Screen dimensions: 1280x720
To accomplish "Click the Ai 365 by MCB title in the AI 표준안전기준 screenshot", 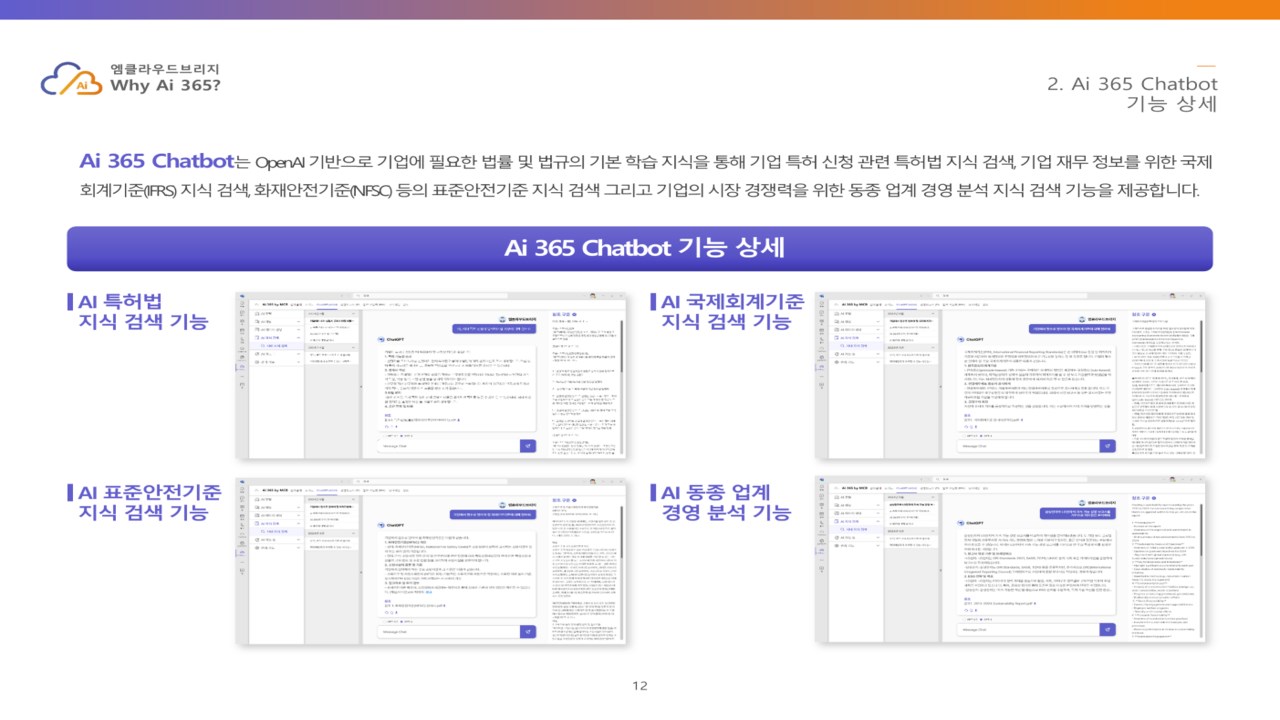I will pyautogui.click(x=275, y=490).
